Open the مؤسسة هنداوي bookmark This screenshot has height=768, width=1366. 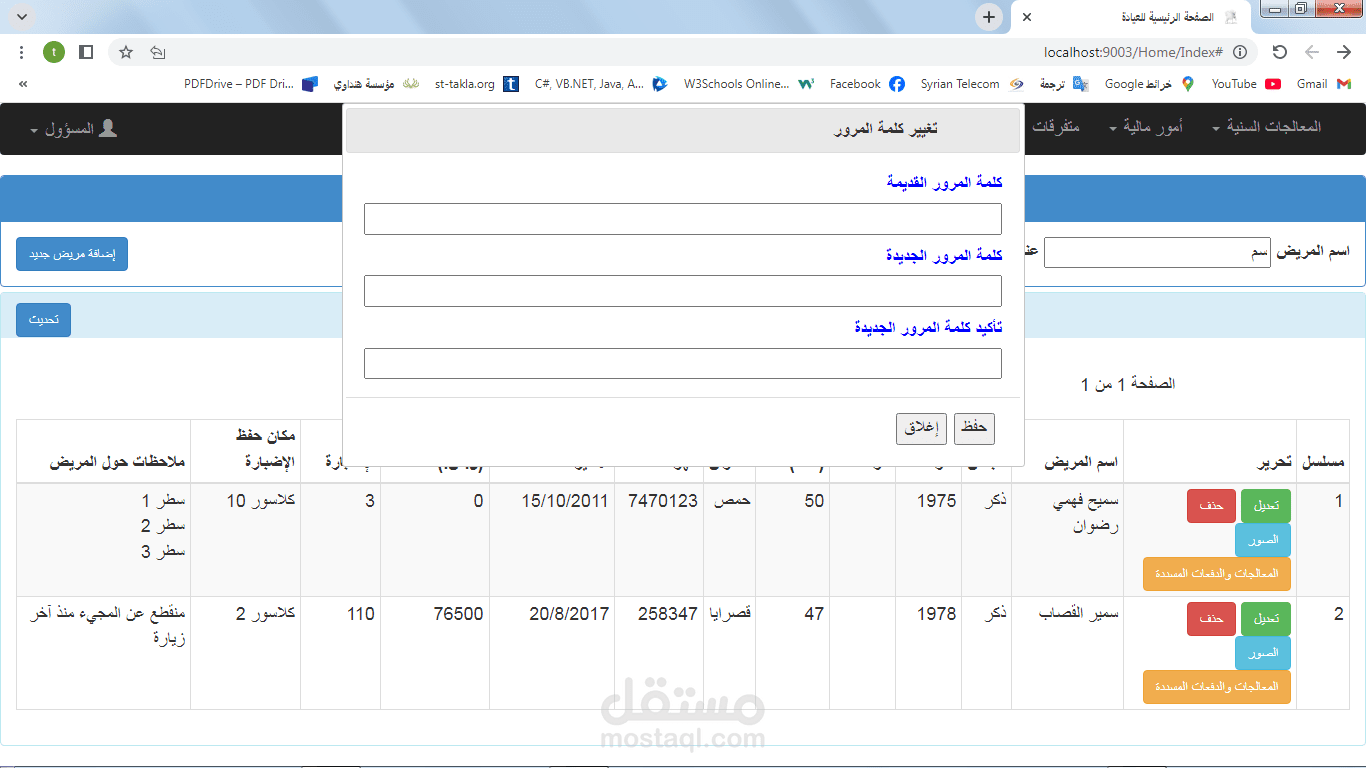pos(375,84)
